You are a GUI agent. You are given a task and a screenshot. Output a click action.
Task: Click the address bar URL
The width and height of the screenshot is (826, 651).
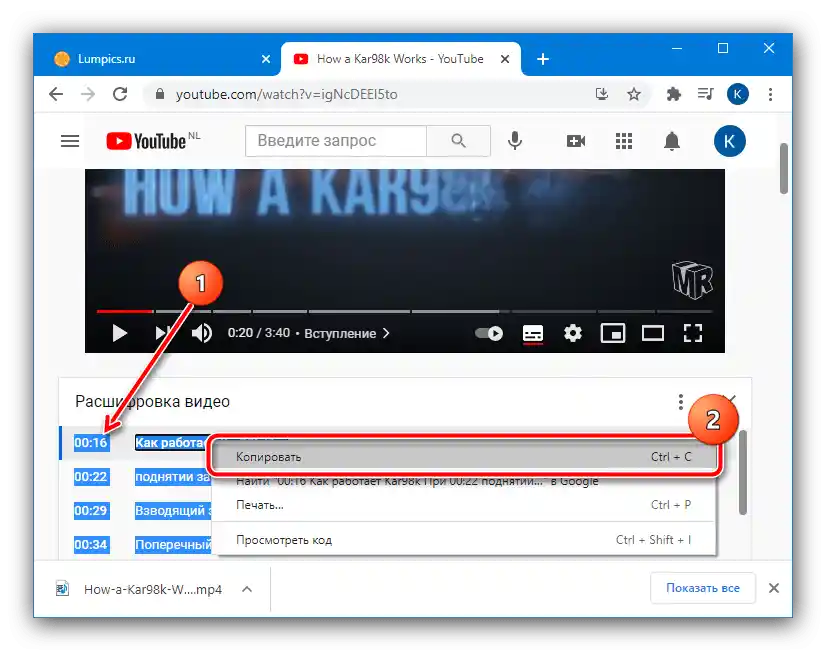pyautogui.click(x=287, y=94)
